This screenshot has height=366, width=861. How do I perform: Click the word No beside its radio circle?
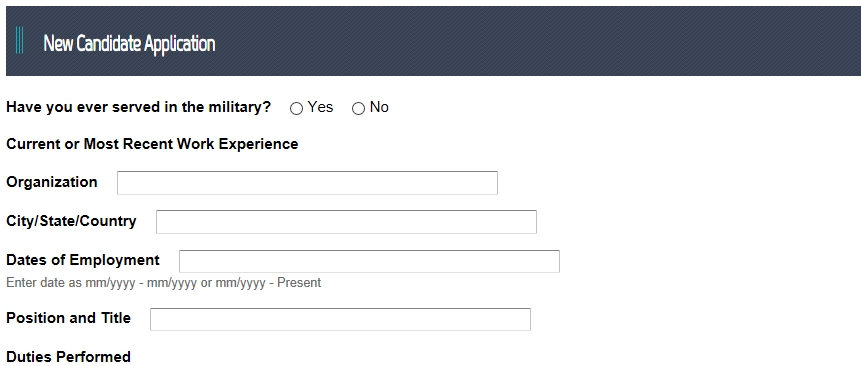[x=379, y=107]
